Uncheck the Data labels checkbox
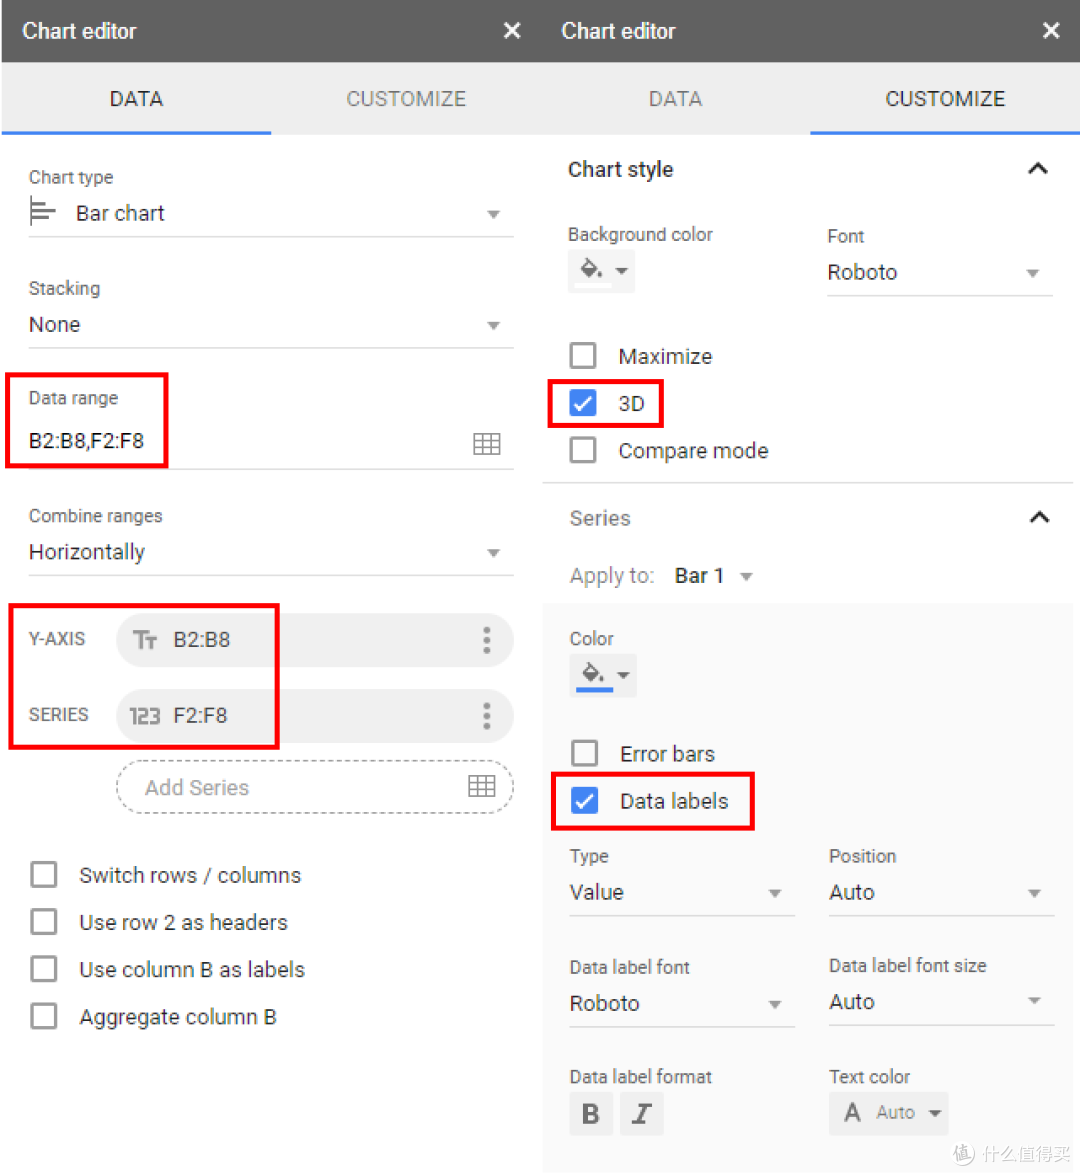The image size is (1080, 1176). coord(584,800)
